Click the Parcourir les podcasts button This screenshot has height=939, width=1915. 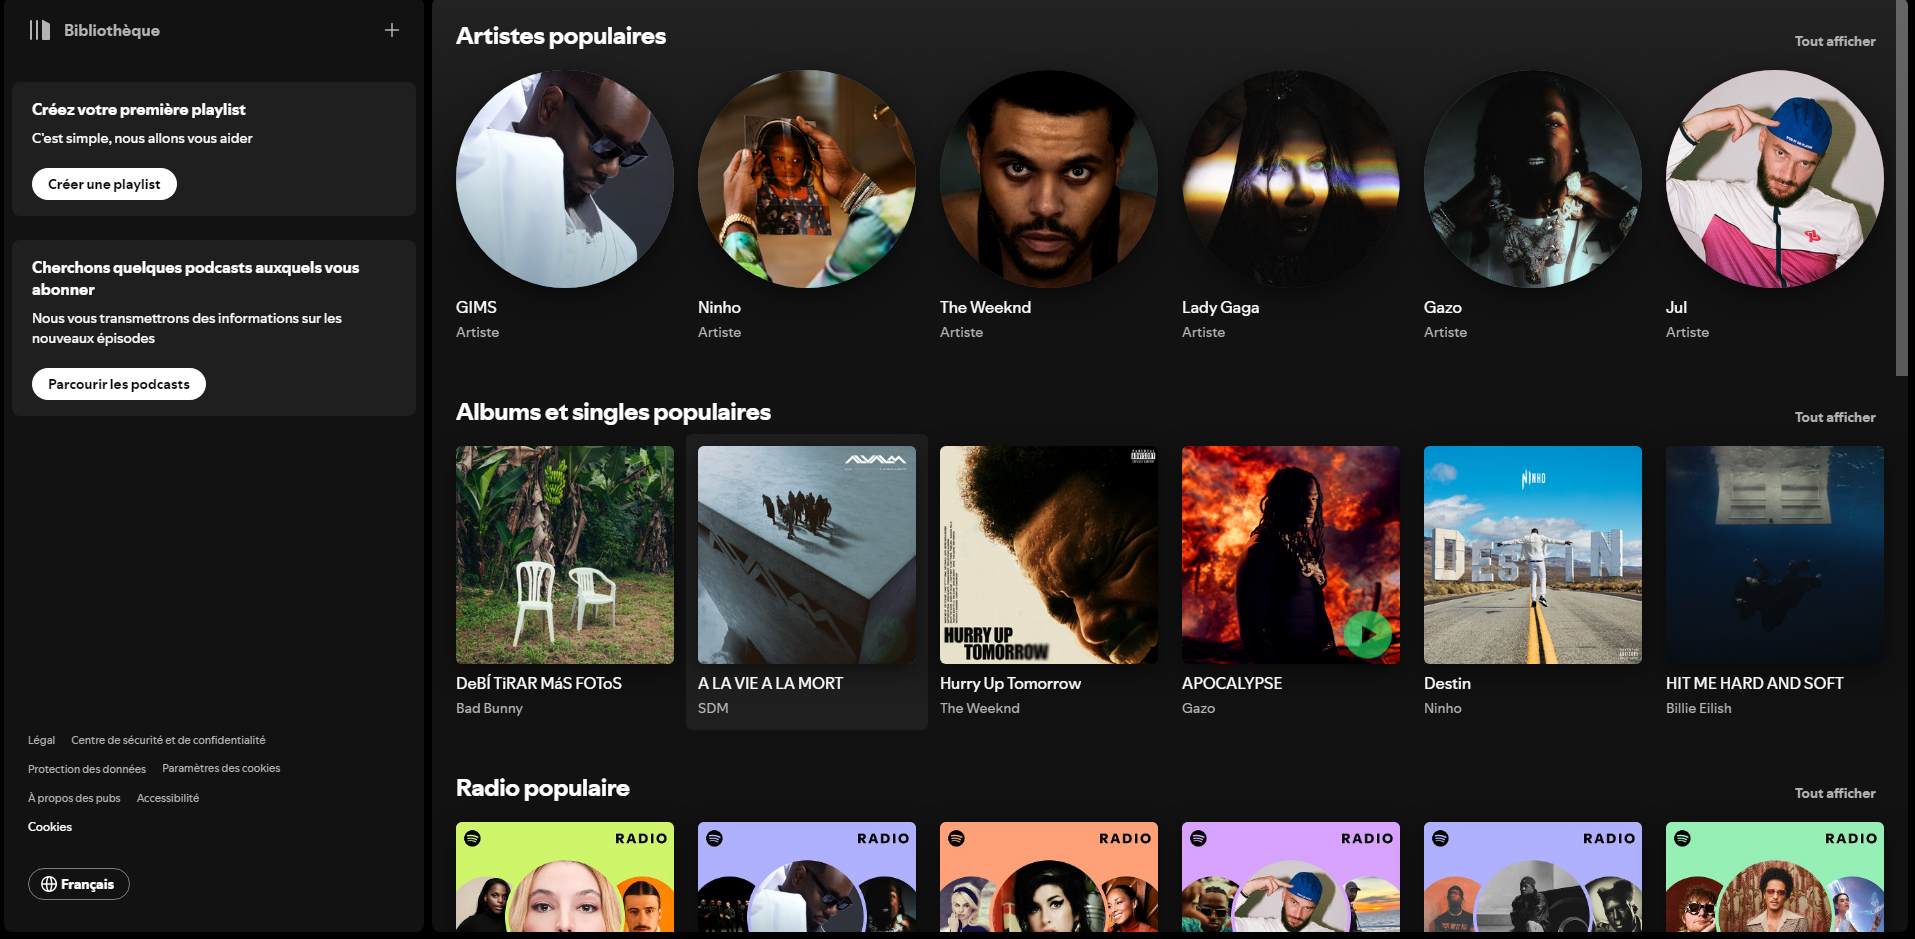tap(118, 384)
